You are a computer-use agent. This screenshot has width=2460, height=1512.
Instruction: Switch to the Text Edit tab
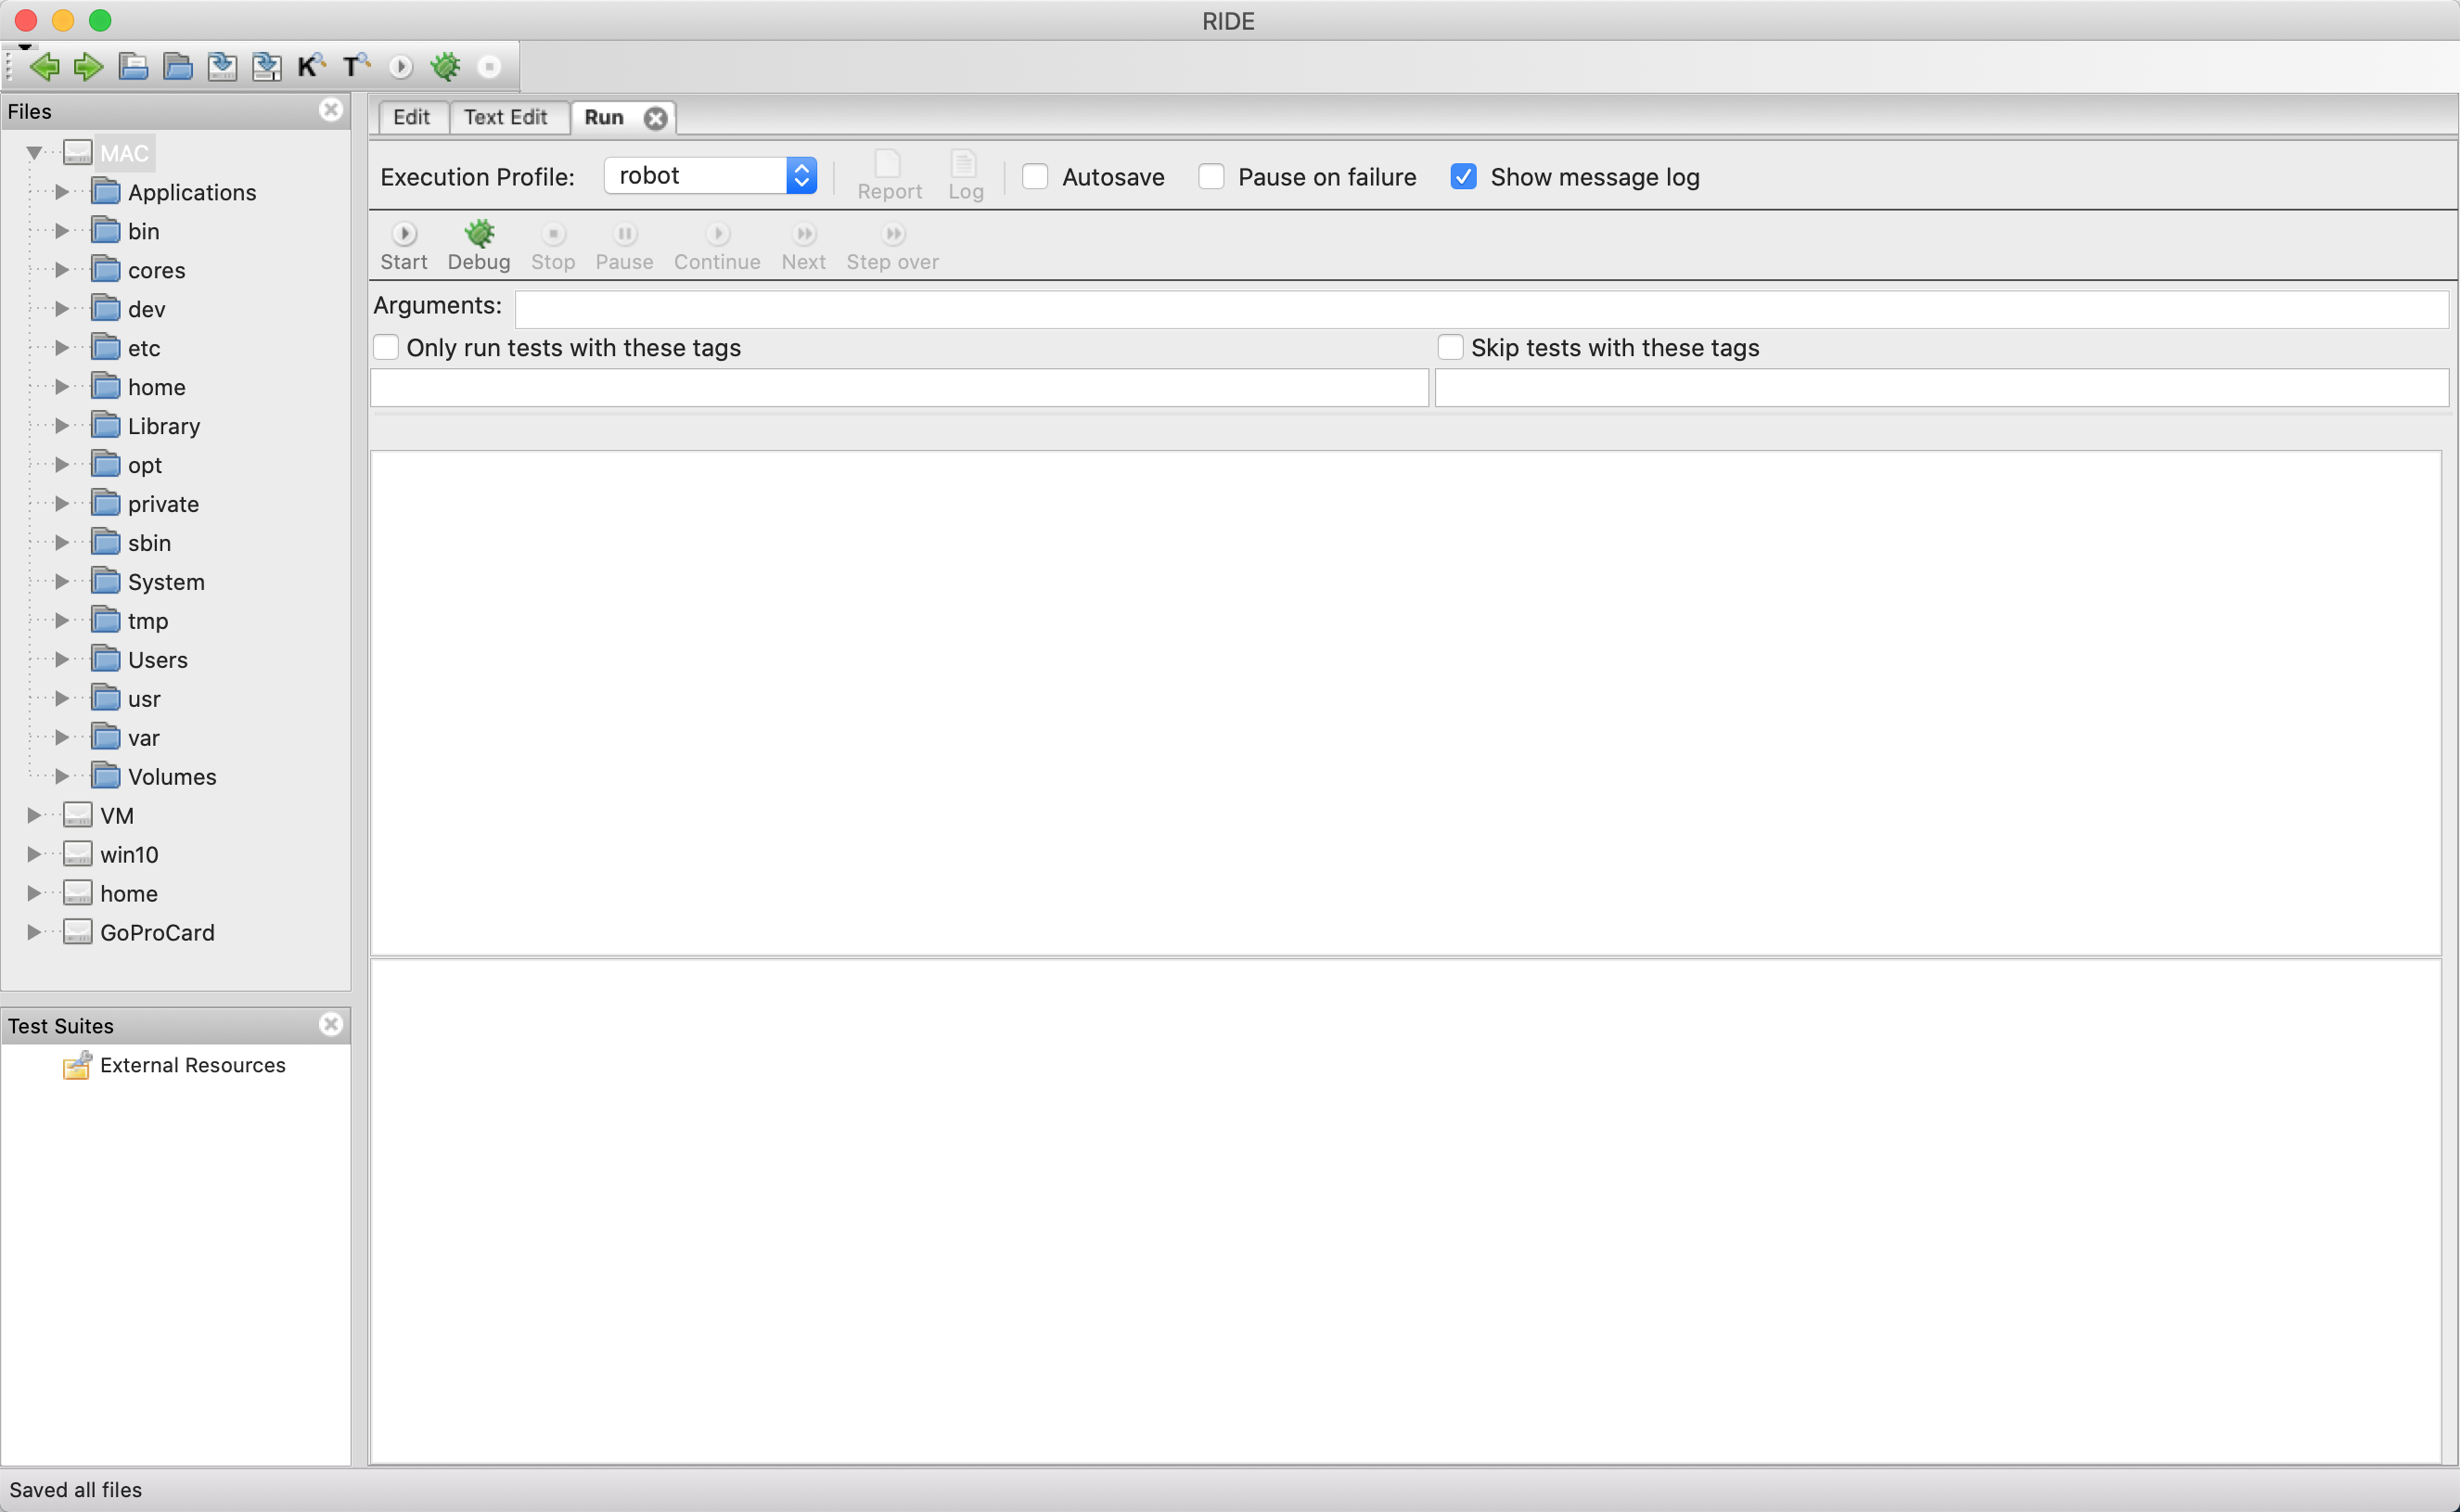tap(505, 117)
